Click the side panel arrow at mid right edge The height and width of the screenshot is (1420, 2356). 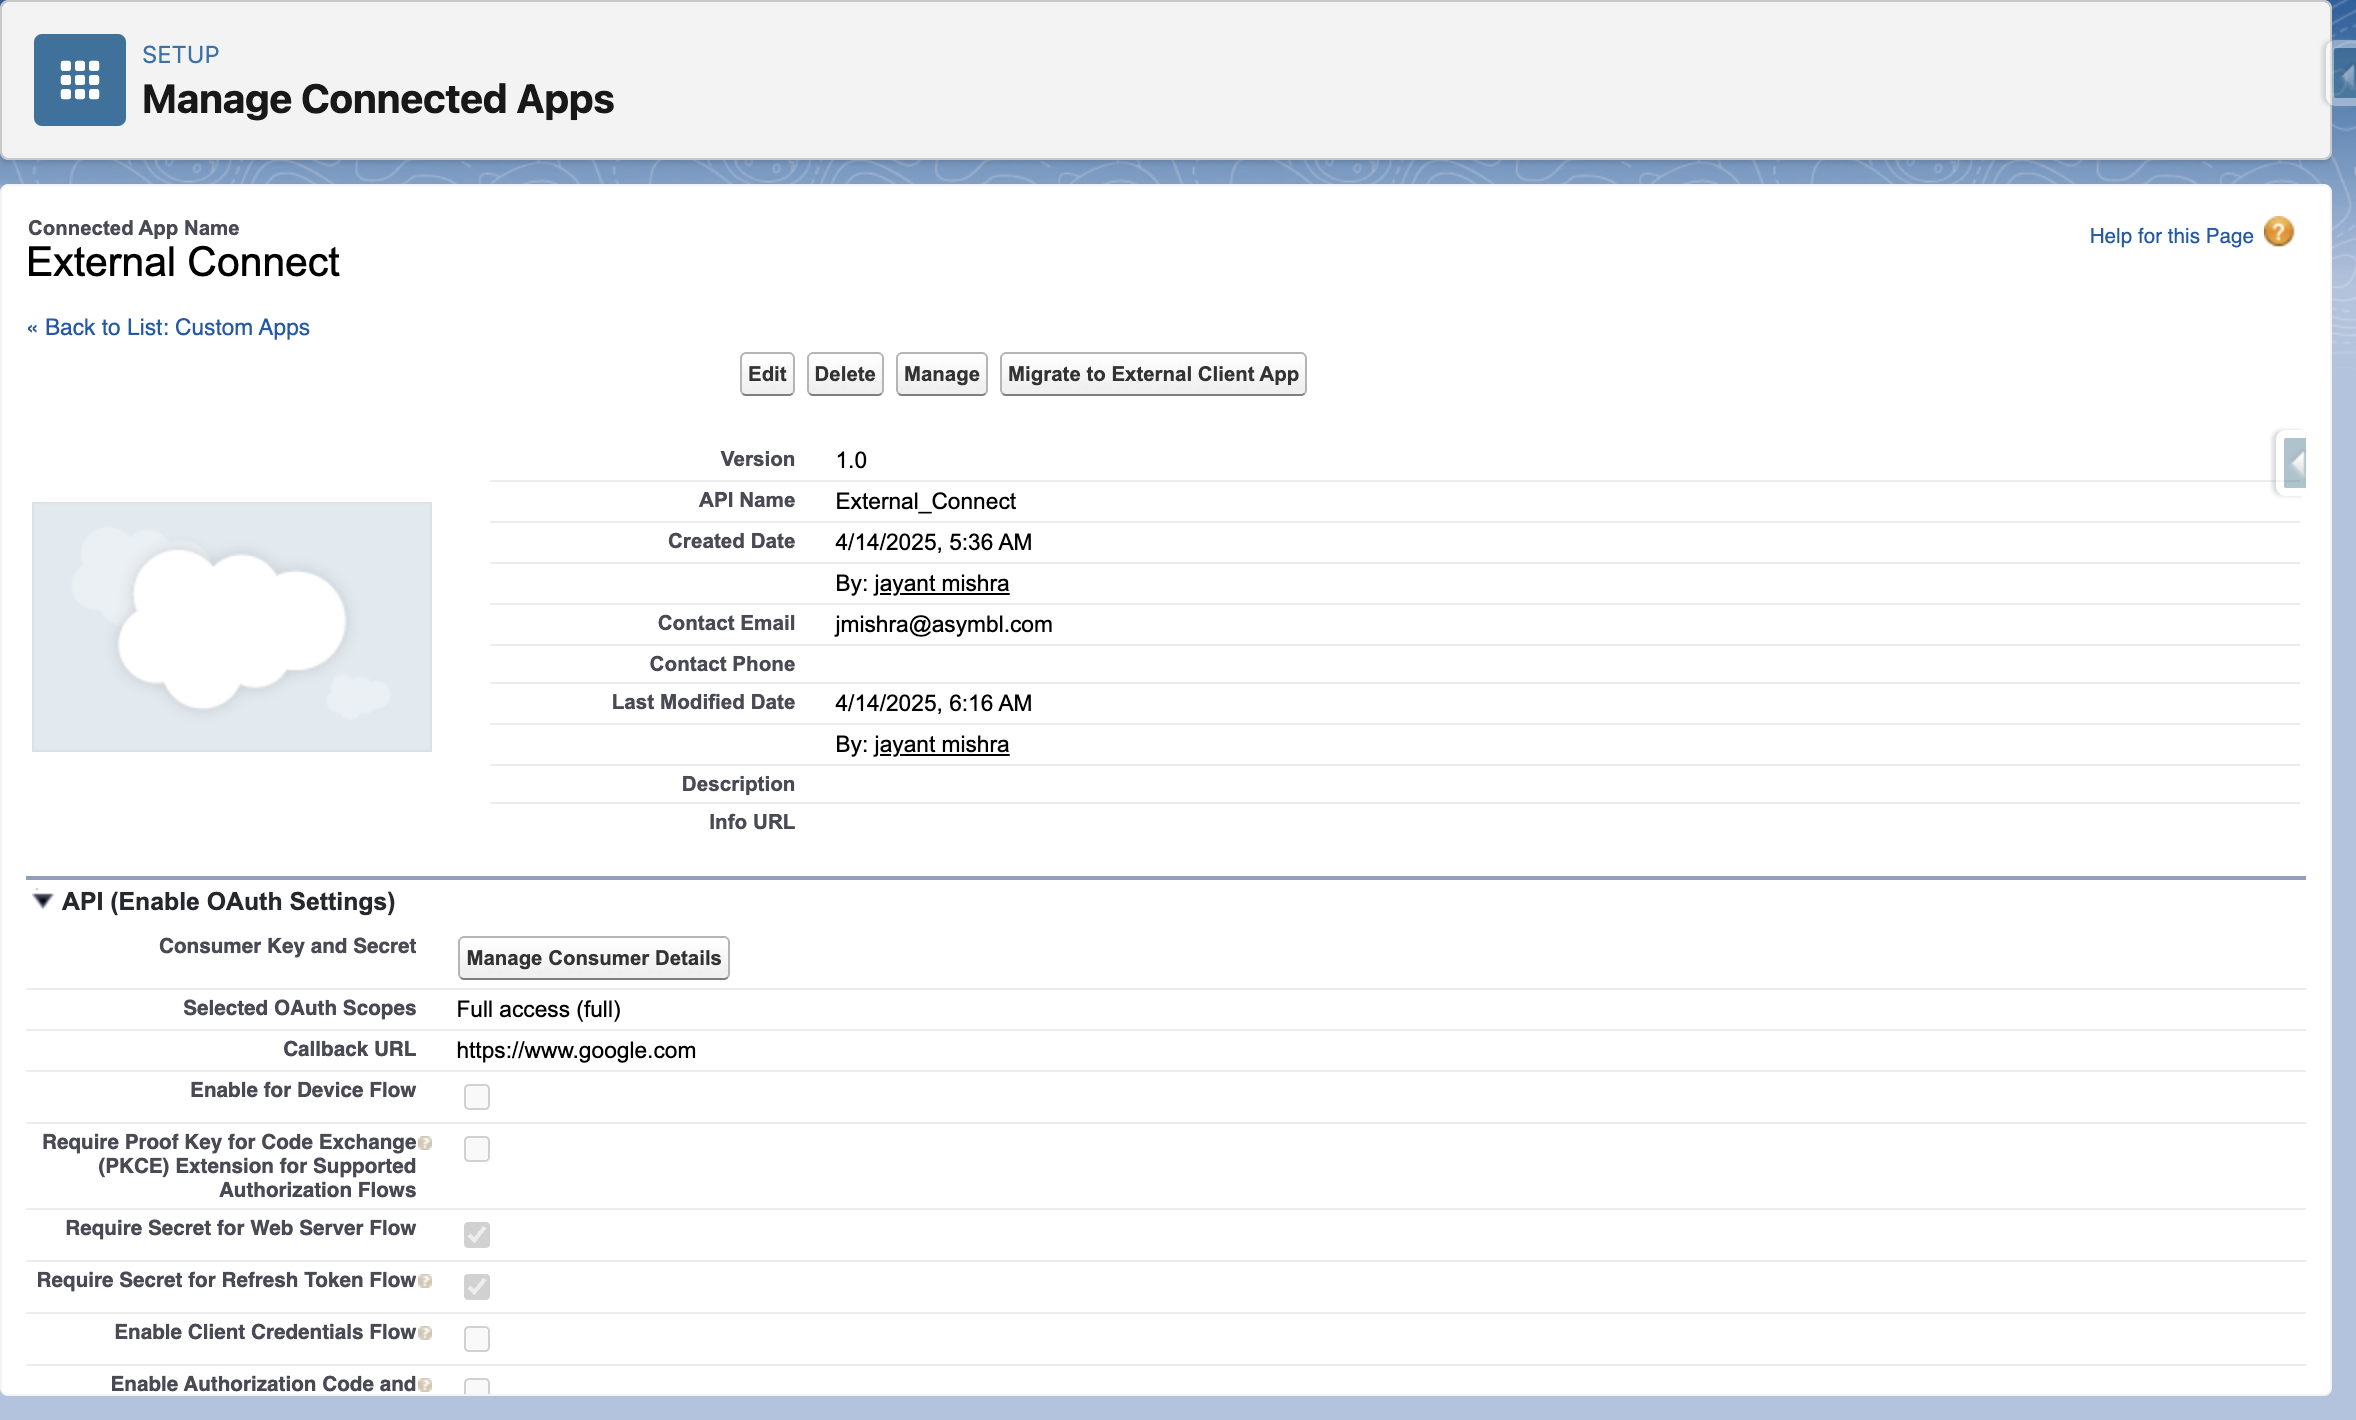(x=2297, y=462)
